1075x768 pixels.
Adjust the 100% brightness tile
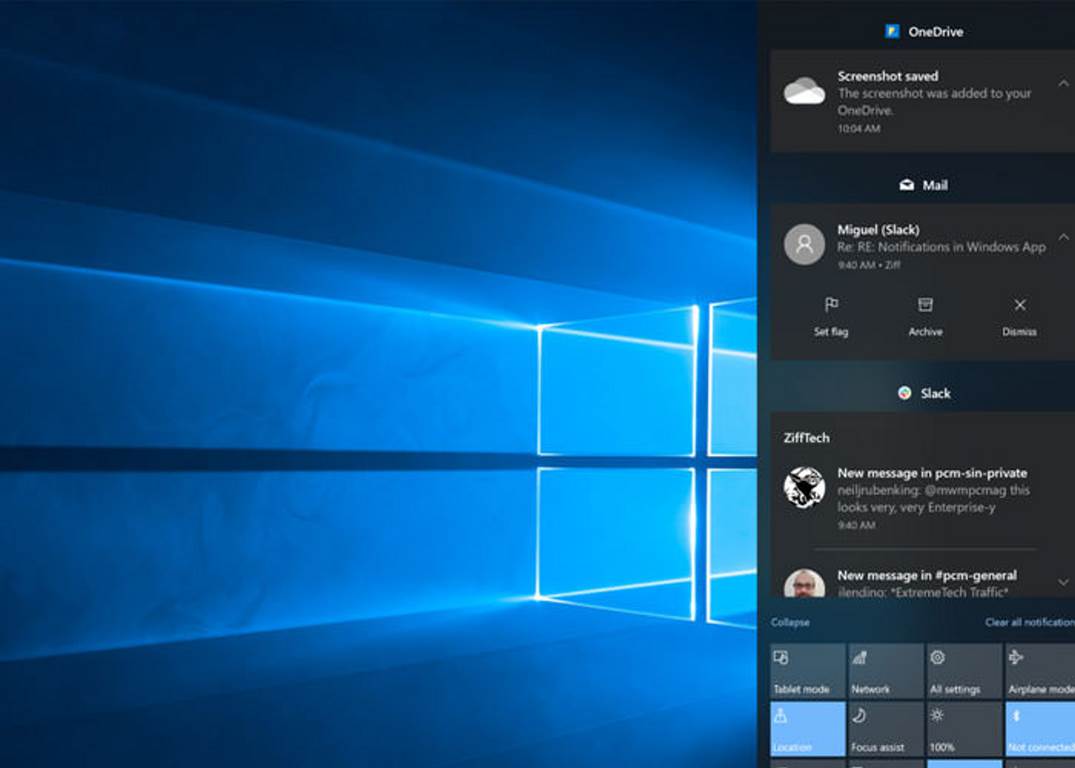point(964,729)
